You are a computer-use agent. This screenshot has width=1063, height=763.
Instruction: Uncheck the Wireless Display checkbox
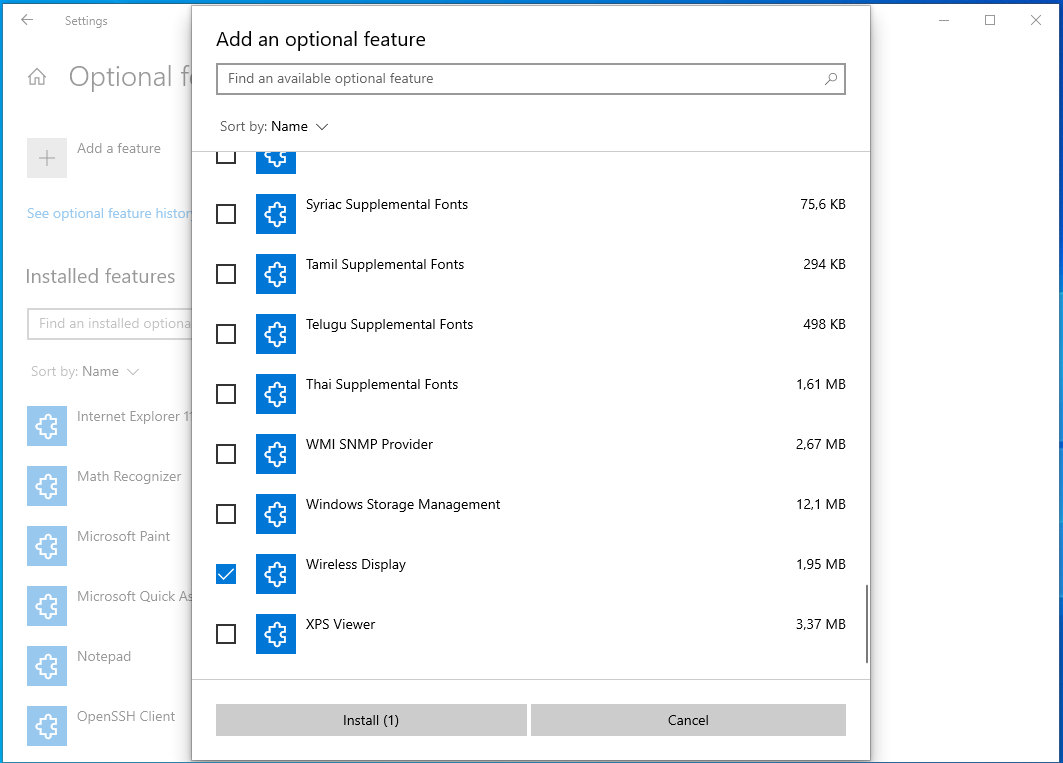(226, 574)
